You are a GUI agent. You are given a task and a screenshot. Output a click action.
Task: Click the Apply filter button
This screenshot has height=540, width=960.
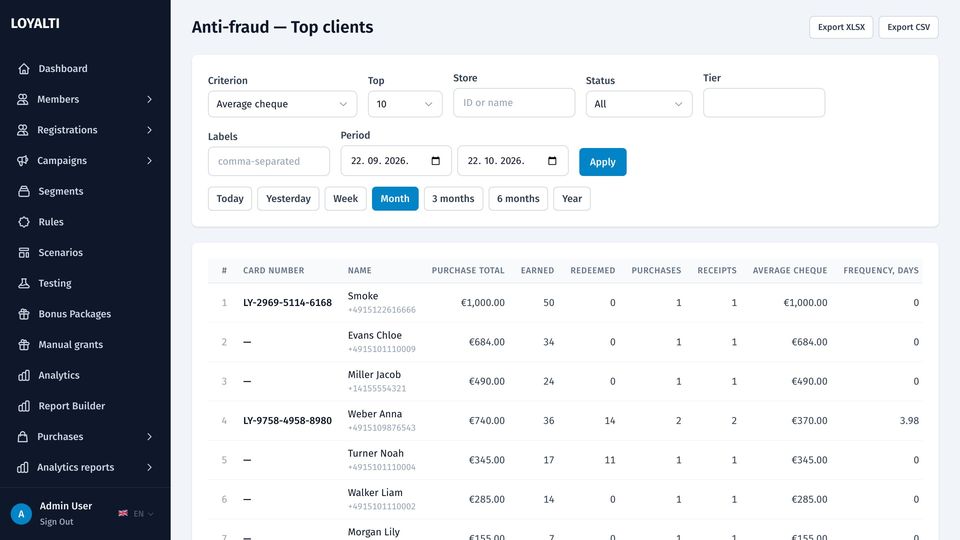tap(602, 162)
